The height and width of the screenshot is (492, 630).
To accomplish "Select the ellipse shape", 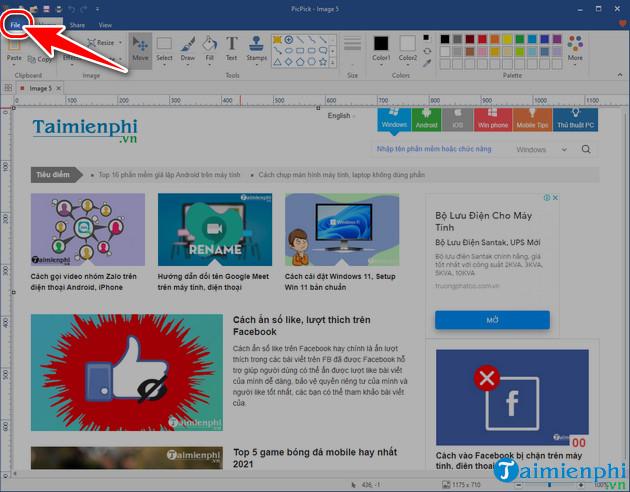I will [x=288, y=51].
